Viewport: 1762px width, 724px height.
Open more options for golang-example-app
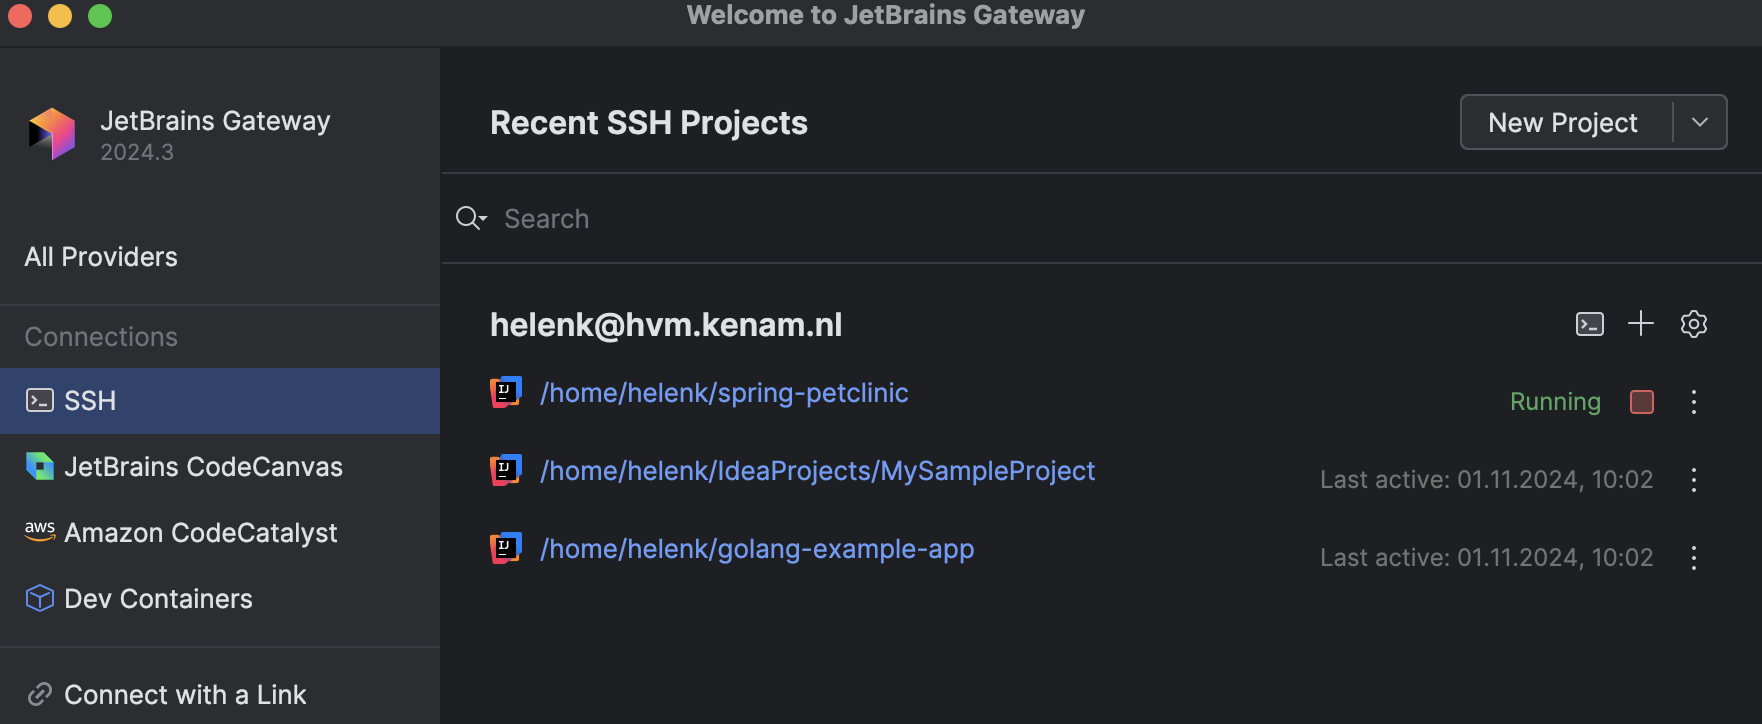pos(1694,558)
